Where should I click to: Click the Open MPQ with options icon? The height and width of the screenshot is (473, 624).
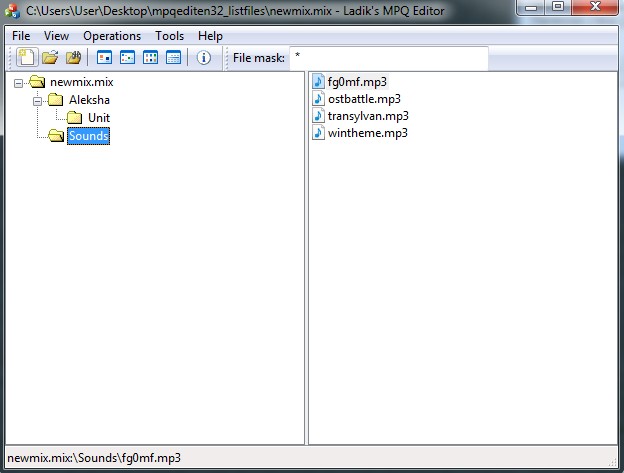pos(74,58)
